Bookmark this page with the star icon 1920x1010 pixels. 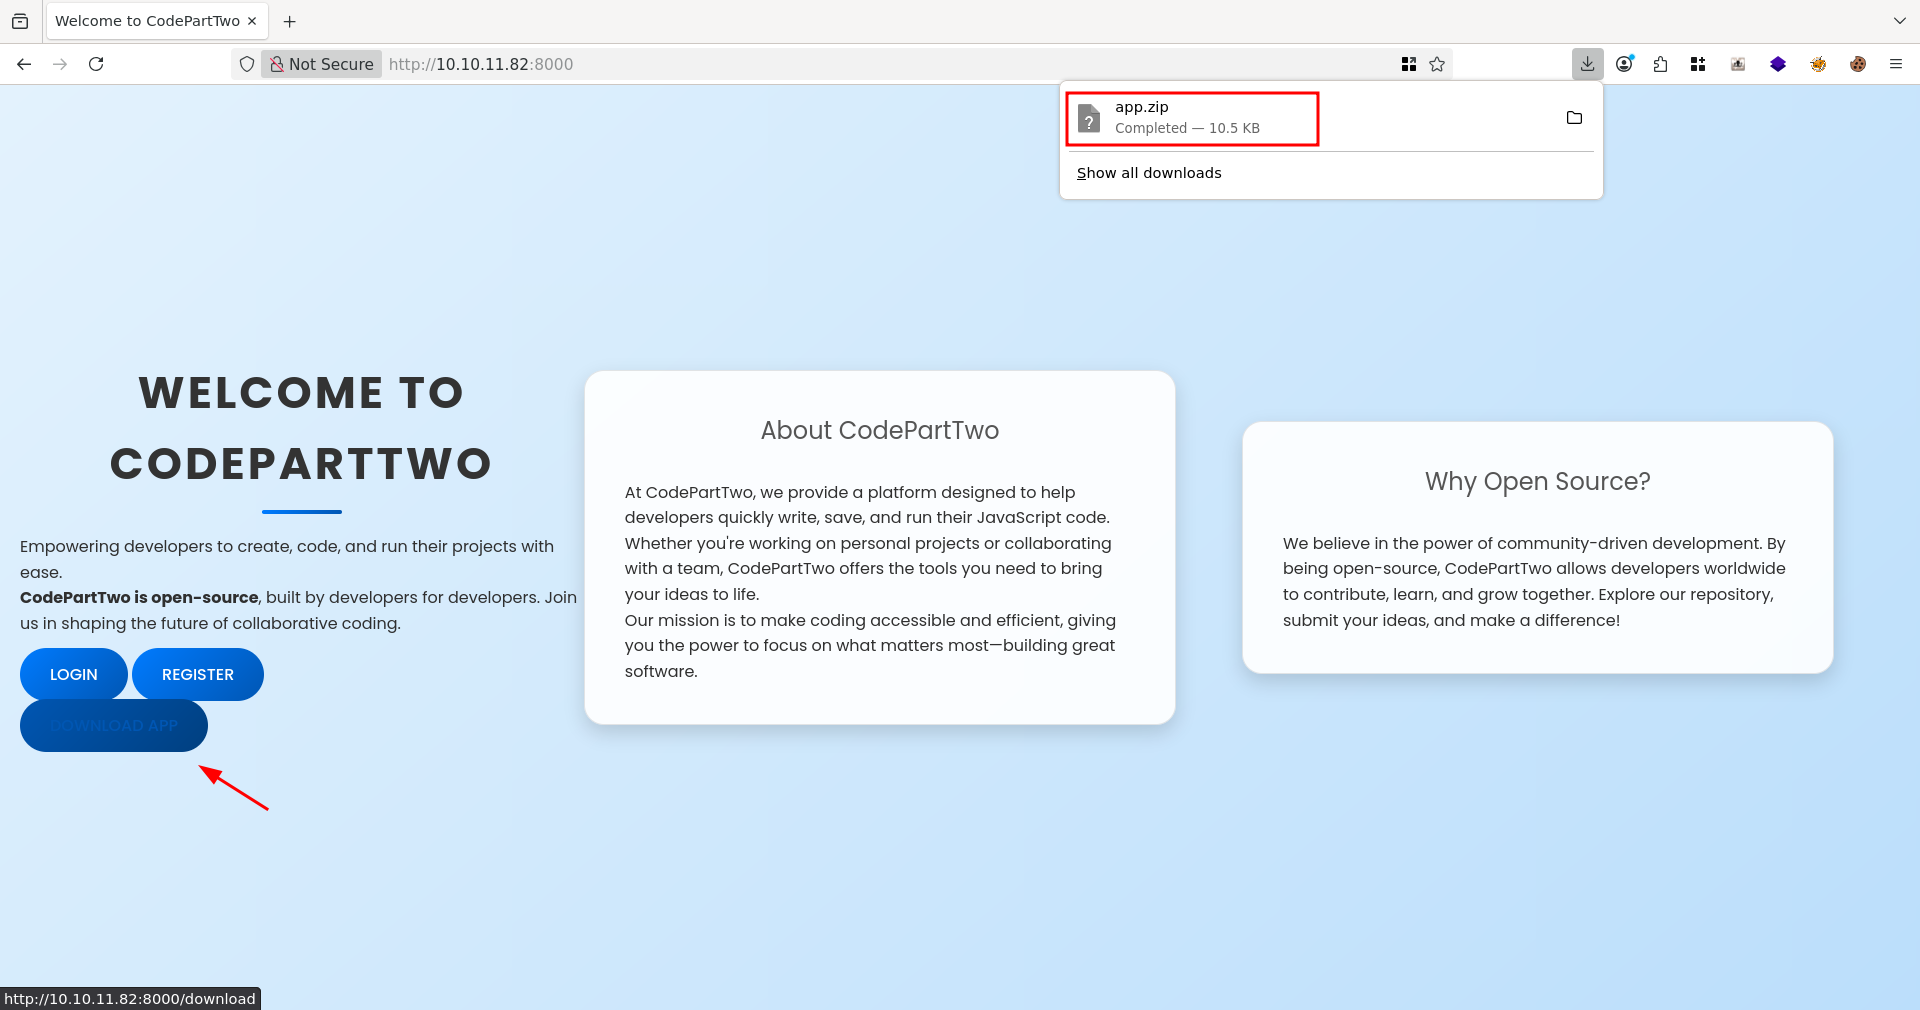click(1437, 64)
